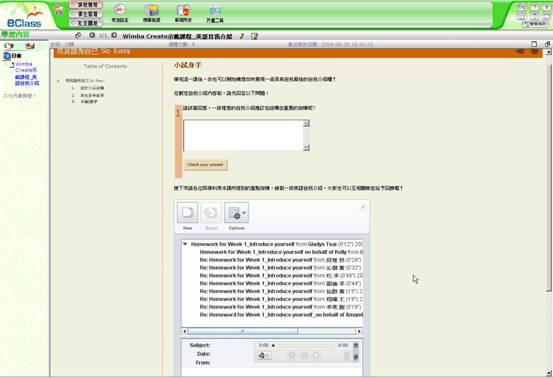
Task: Click the answer text area's scroll down arrow
Action: coord(306,147)
